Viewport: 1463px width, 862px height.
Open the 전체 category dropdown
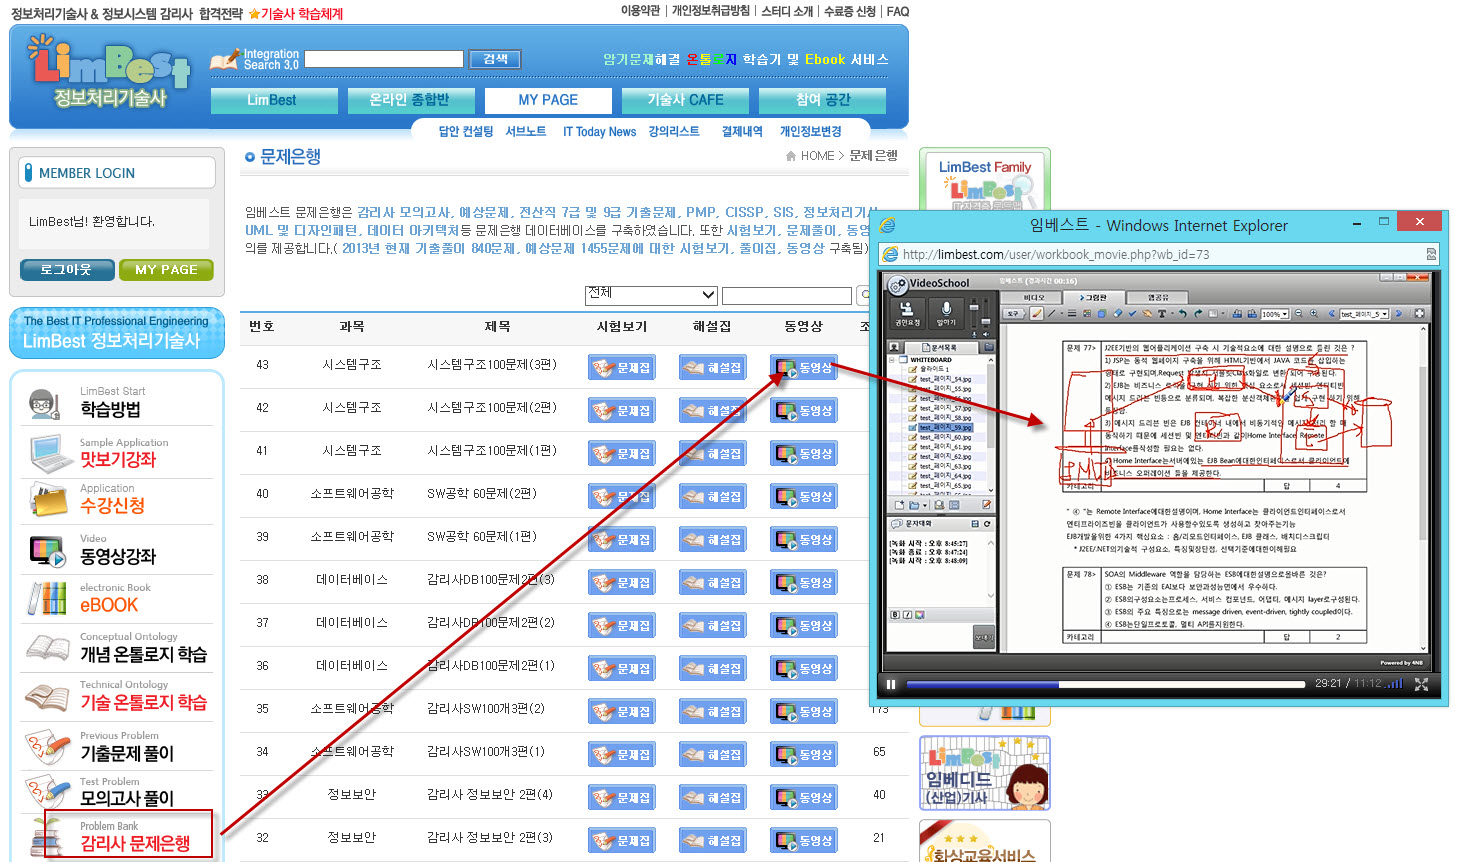pyautogui.click(x=651, y=295)
